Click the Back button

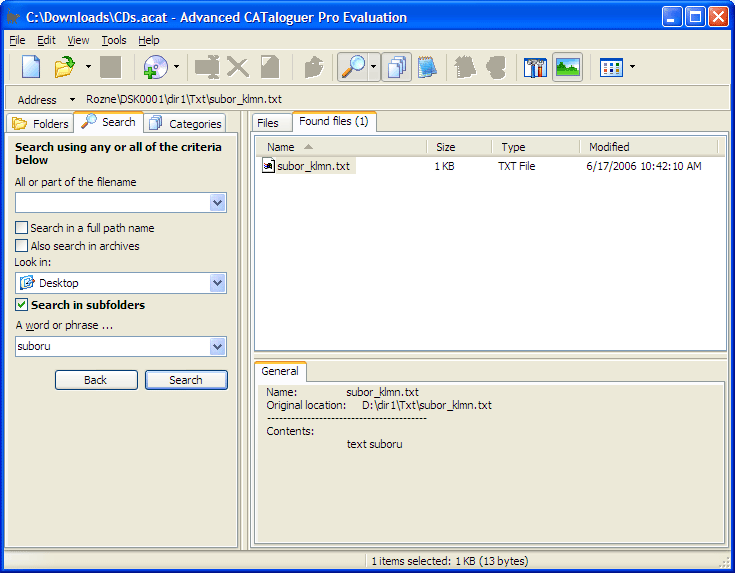tap(96, 380)
